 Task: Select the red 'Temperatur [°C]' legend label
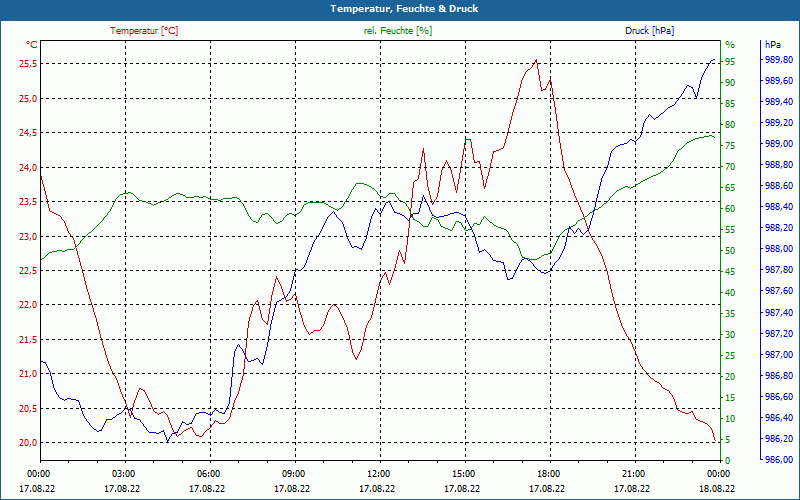pos(144,31)
